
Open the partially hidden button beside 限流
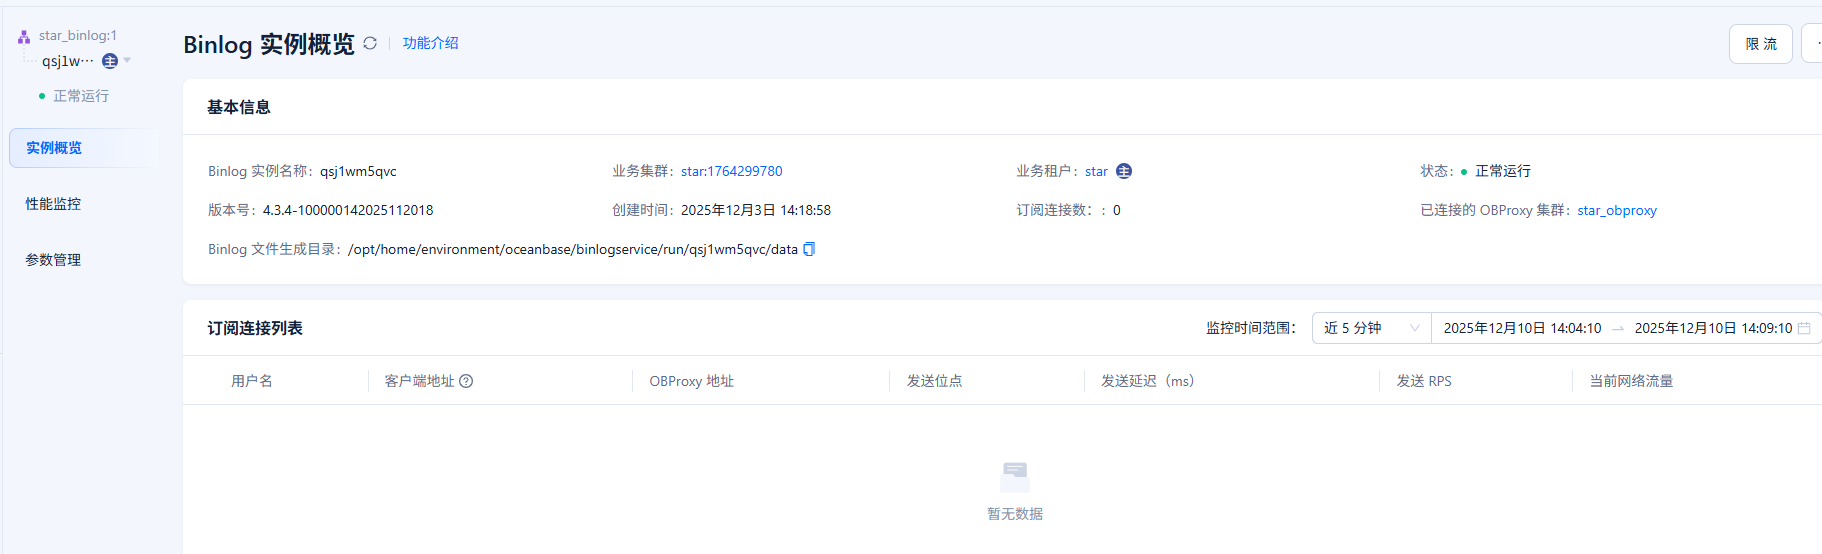[x=1812, y=44]
